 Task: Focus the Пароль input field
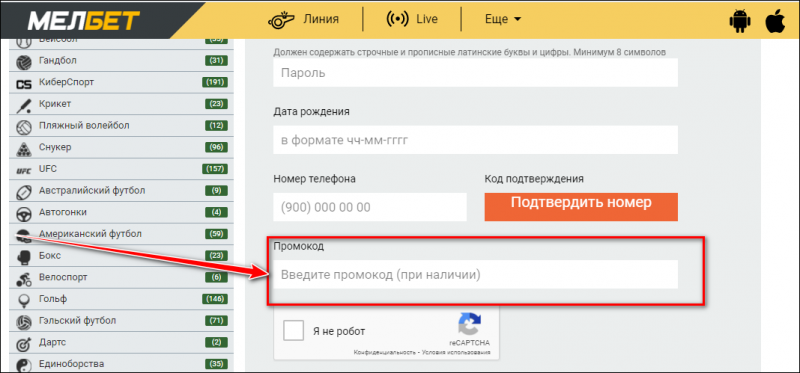coord(476,72)
